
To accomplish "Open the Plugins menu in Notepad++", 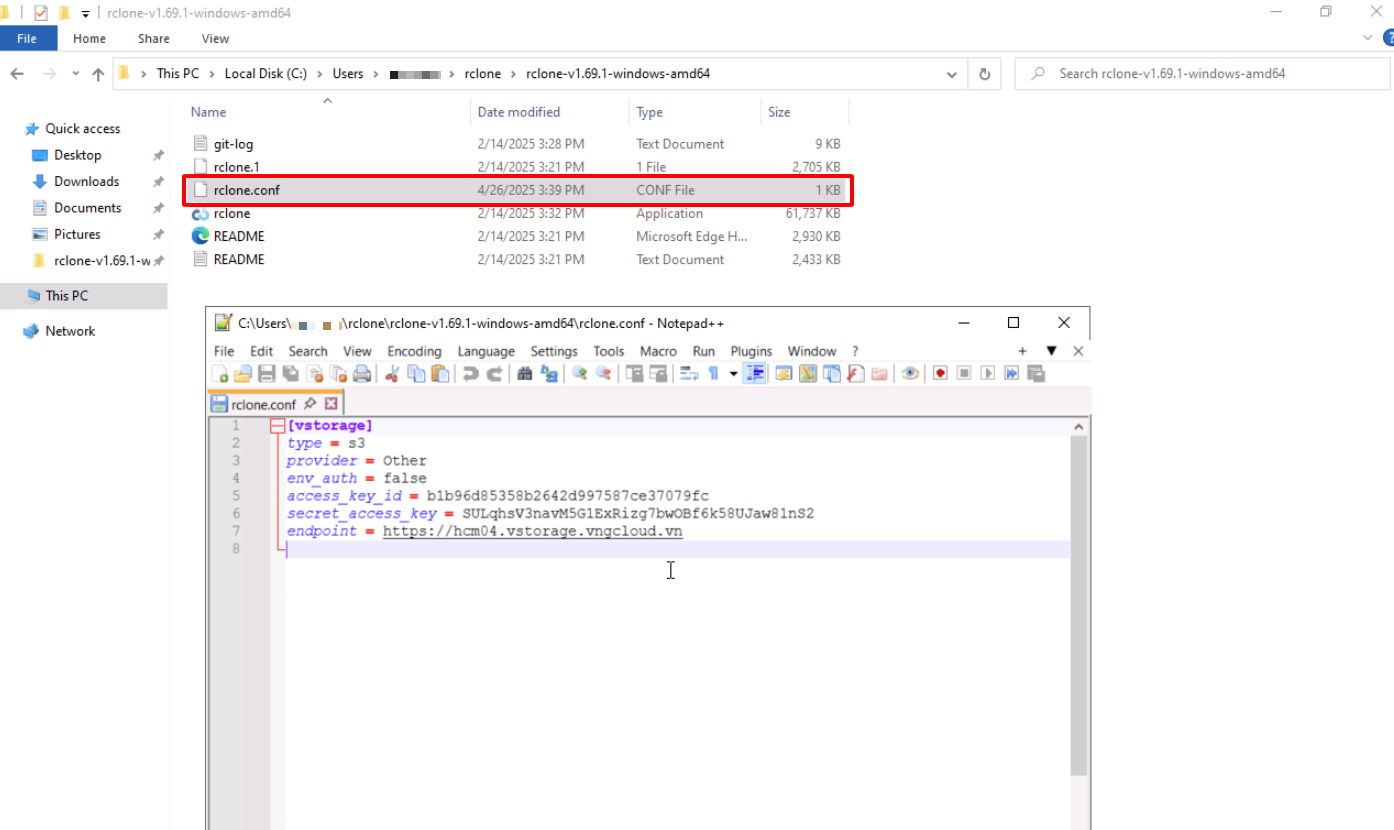I will (751, 351).
